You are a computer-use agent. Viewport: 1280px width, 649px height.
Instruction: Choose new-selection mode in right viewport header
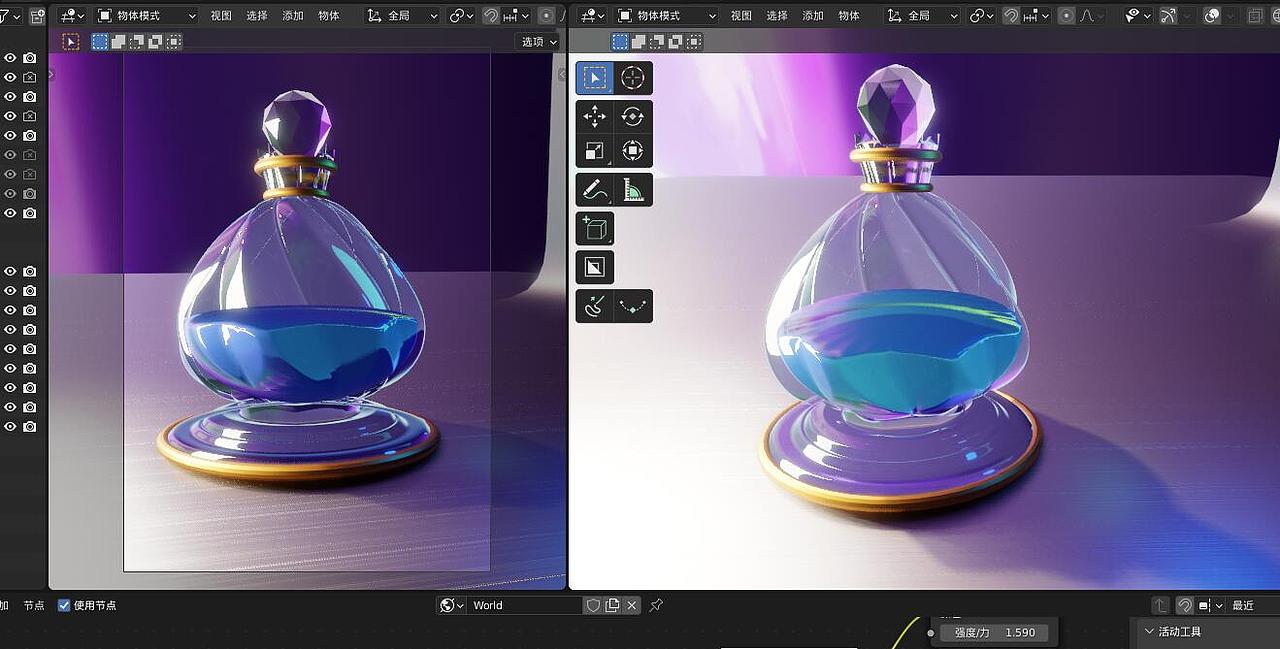620,42
